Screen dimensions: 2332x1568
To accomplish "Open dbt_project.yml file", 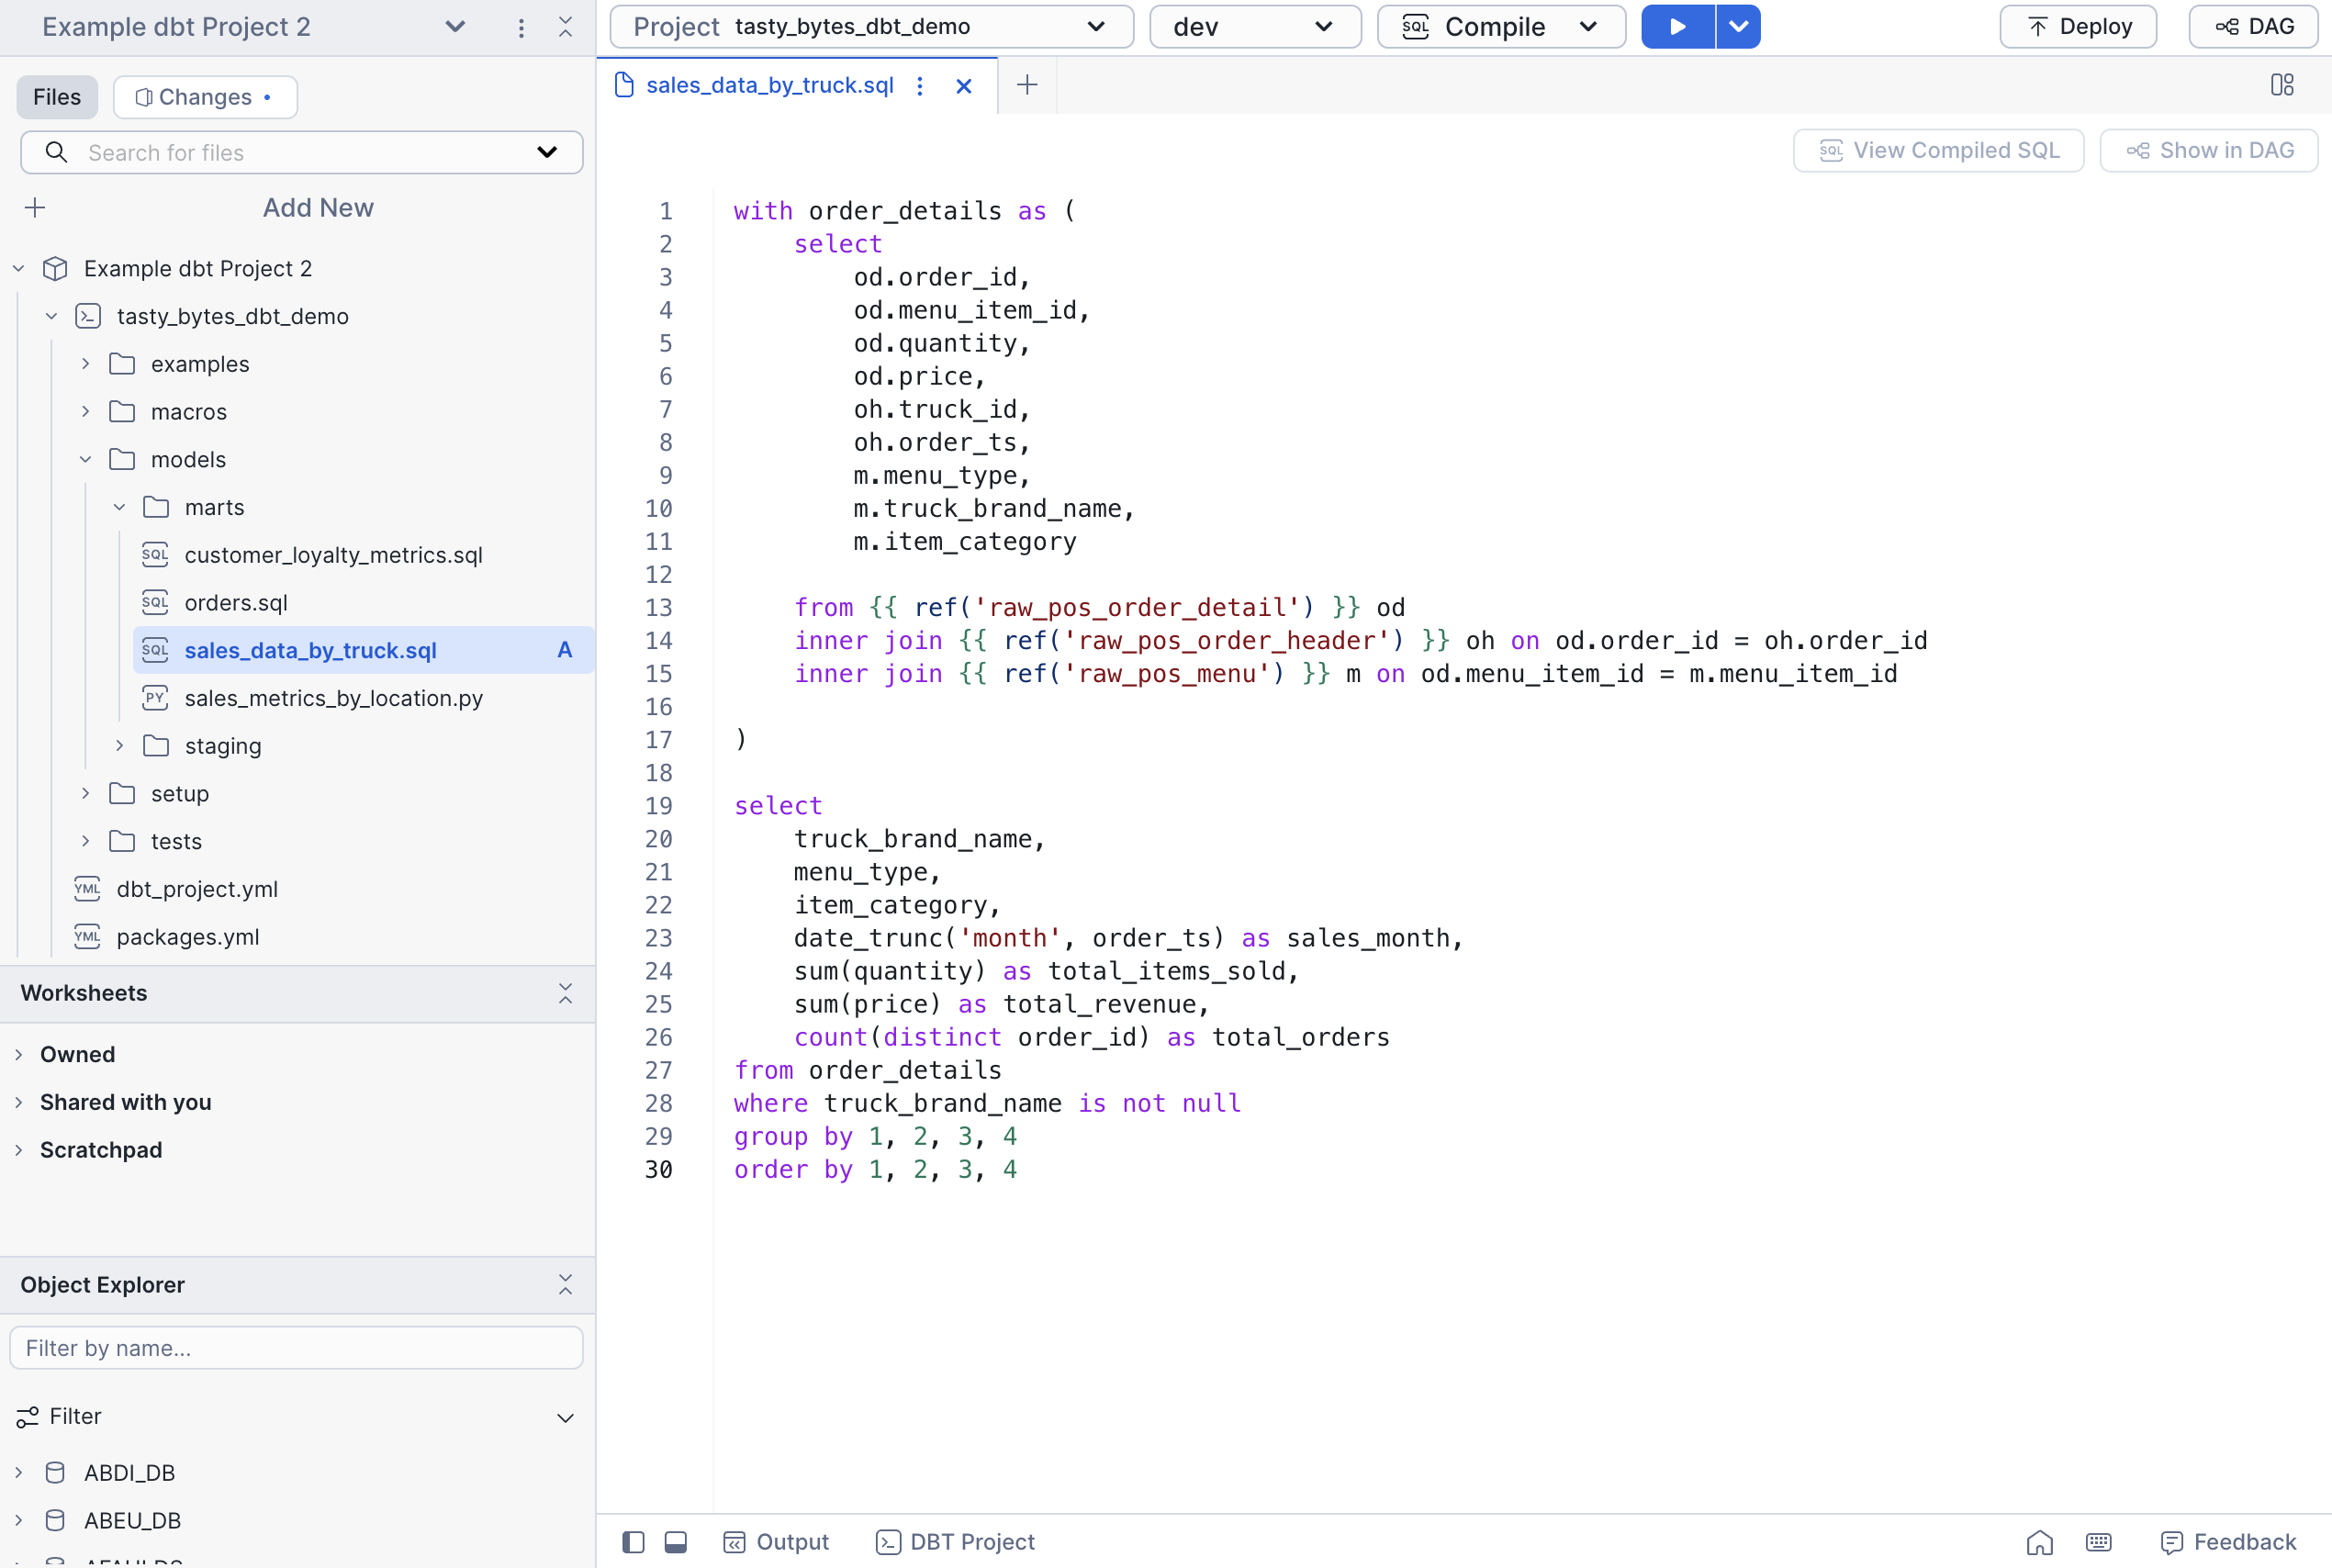I will (x=197, y=889).
